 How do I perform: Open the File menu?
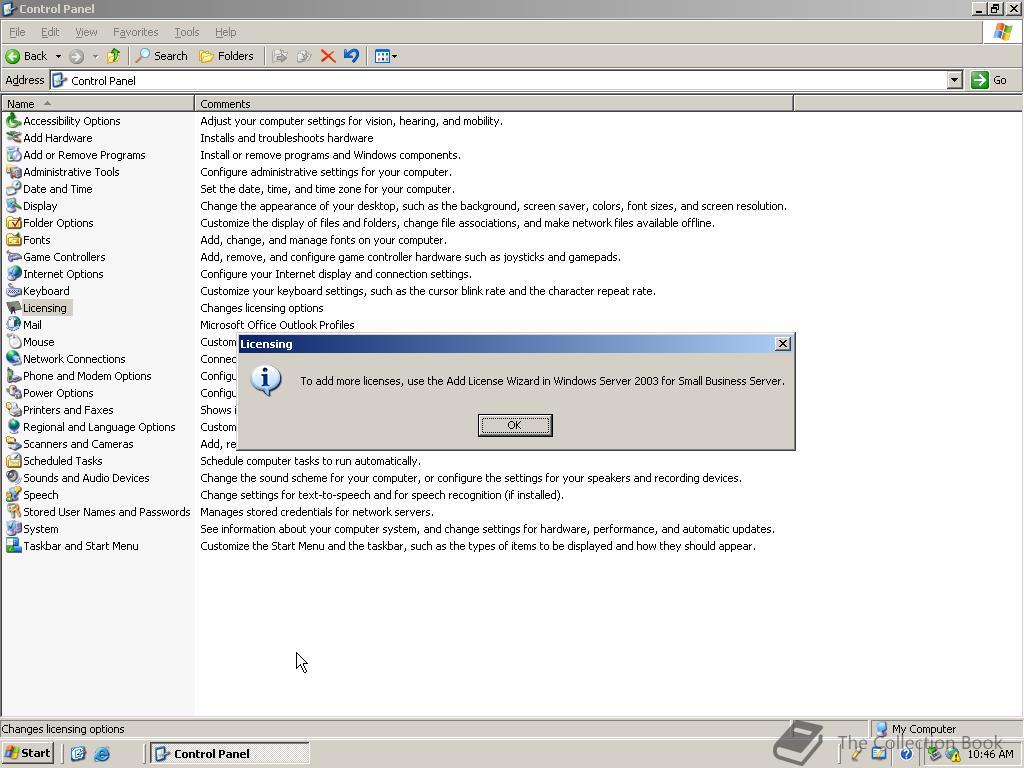tap(17, 32)
